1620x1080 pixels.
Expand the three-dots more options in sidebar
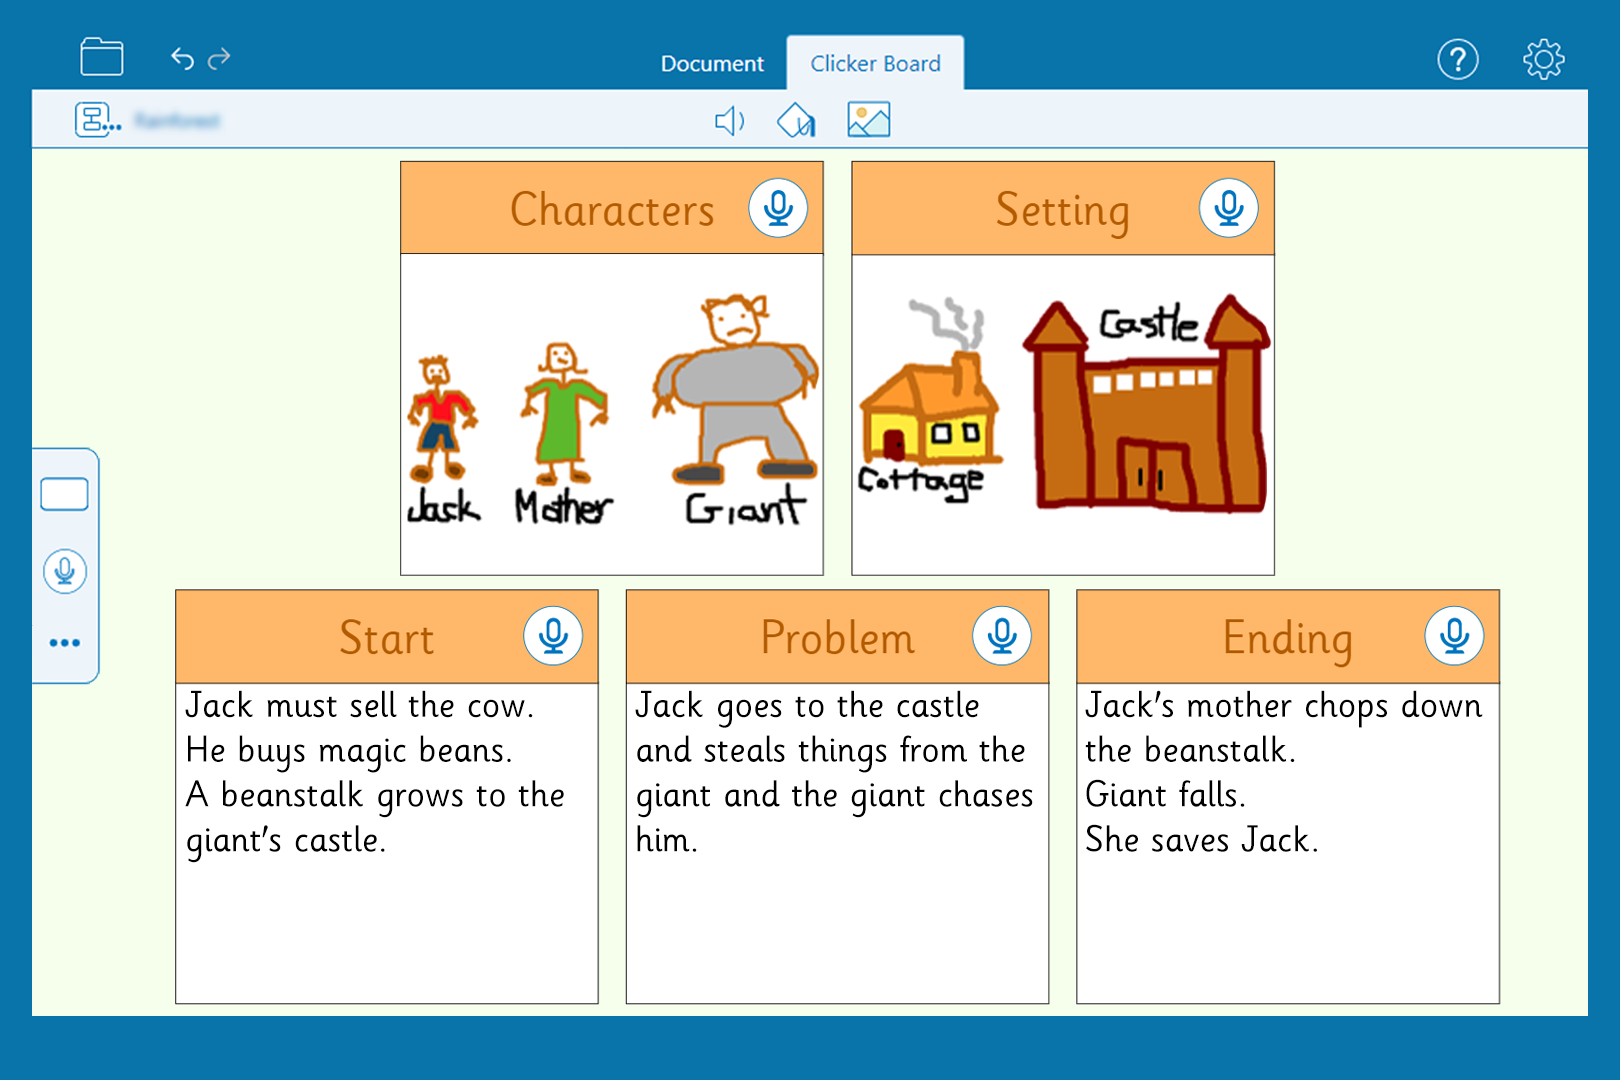pyautogui.click(x=65, y=643)
